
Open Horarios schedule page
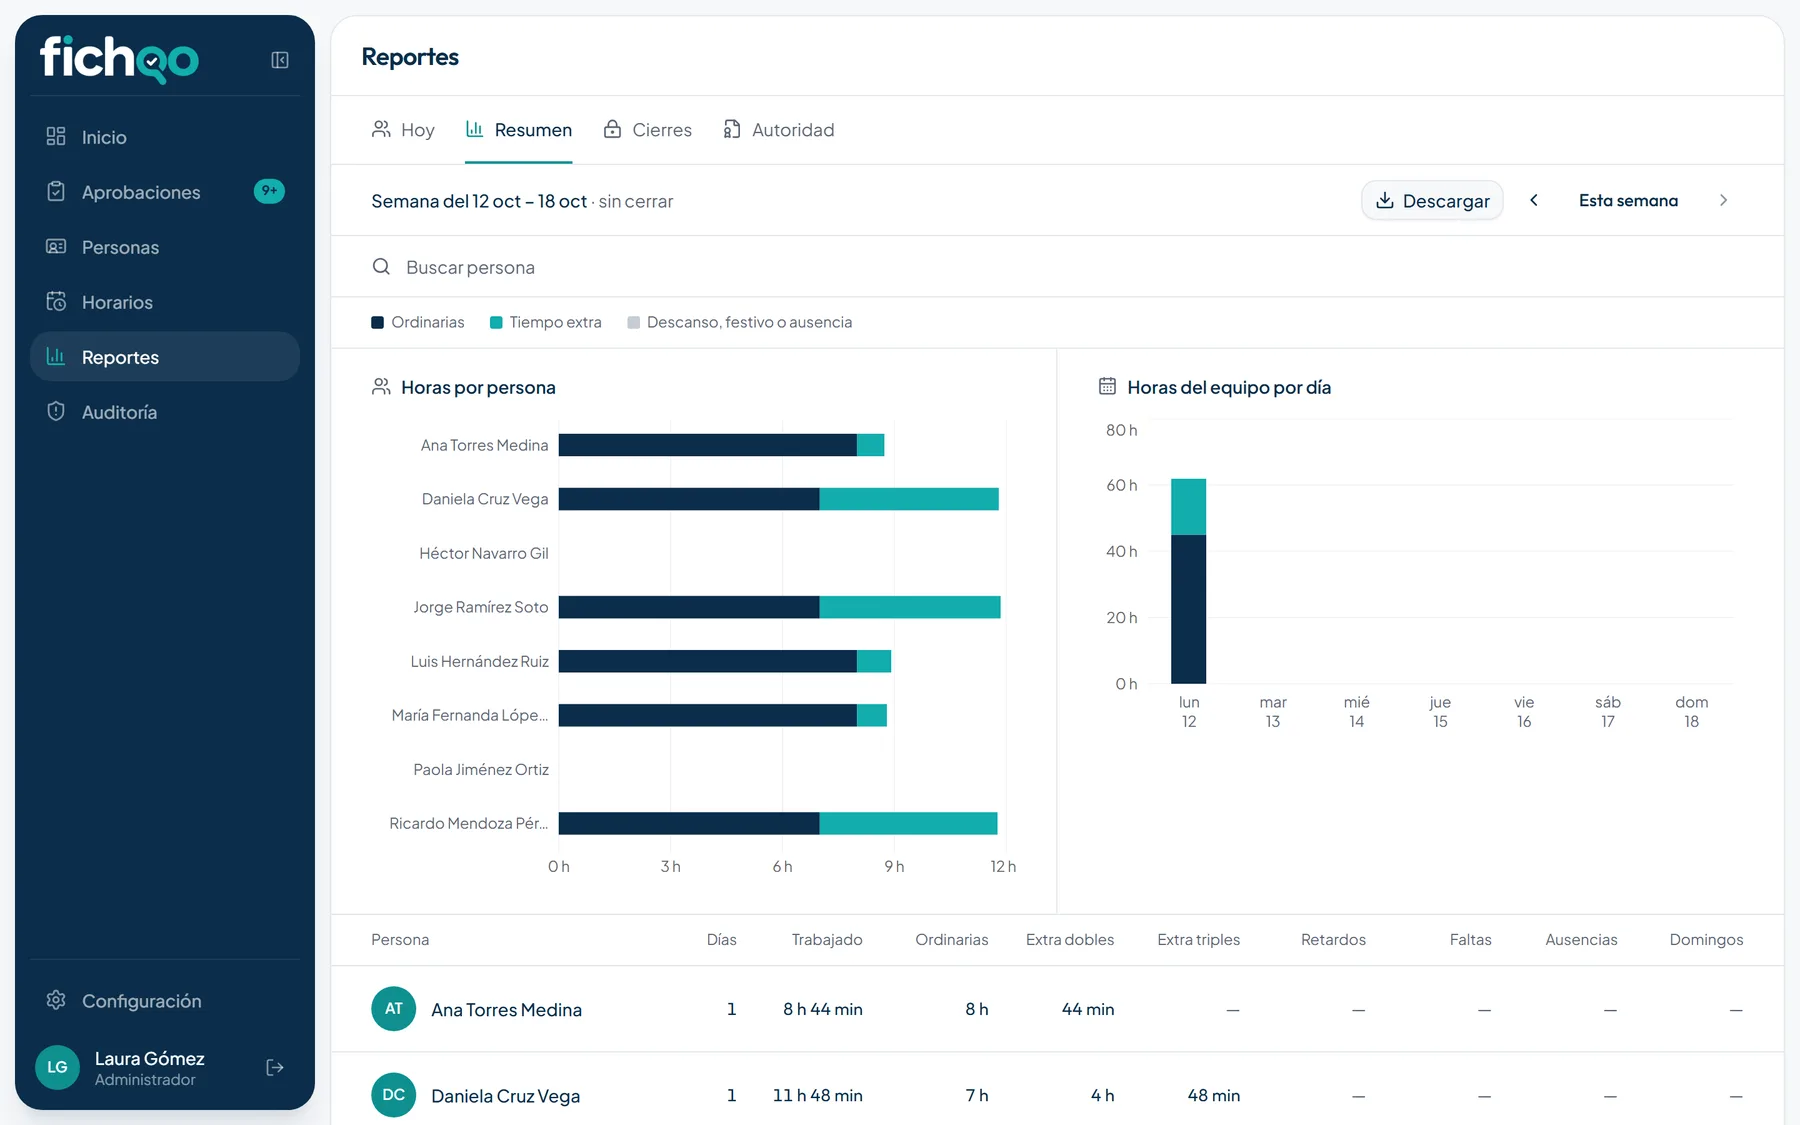click(x=165, y=302)
